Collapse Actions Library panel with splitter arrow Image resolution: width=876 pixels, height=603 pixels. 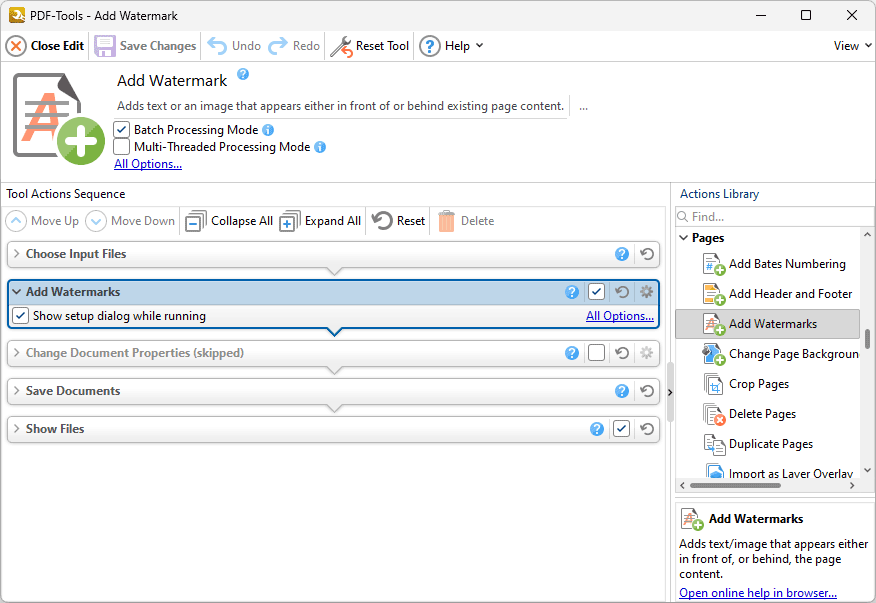tap(670, 392)
